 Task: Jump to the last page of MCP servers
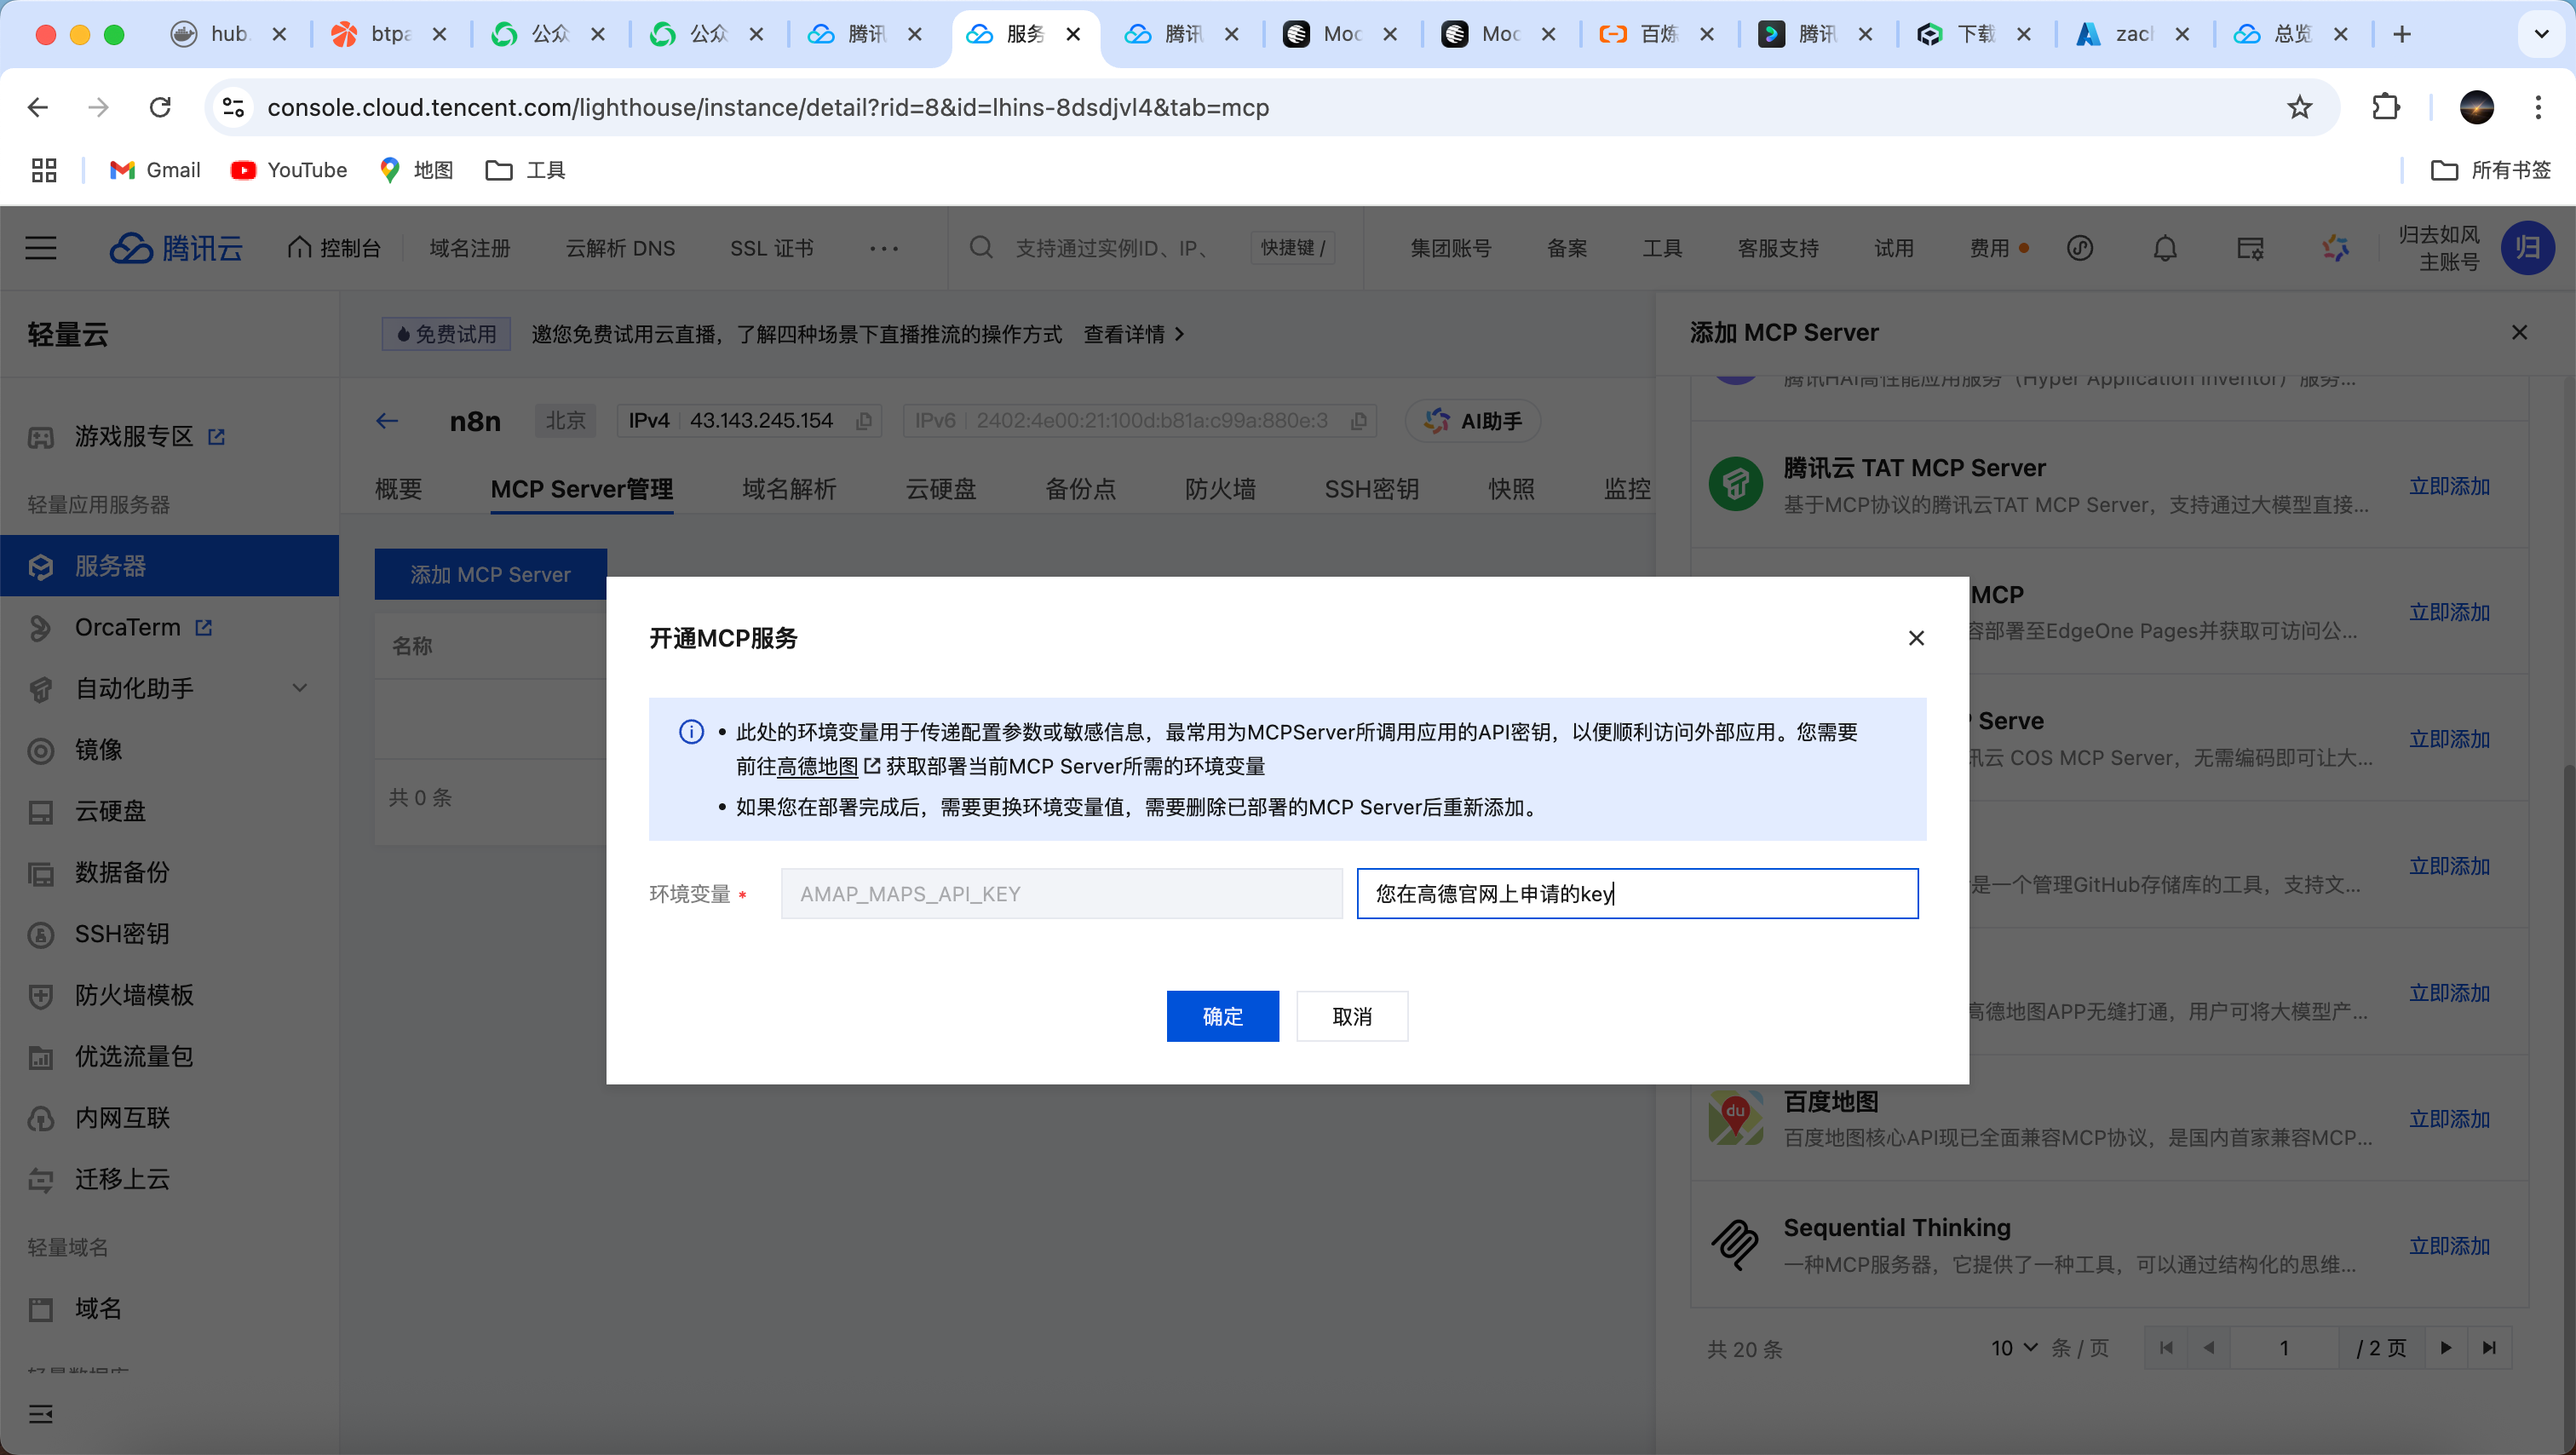[x=2489, y=1348]
